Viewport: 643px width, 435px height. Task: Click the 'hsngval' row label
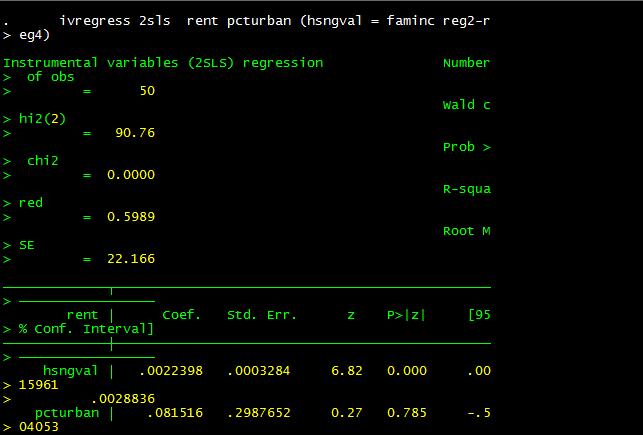tap(71, 371)
